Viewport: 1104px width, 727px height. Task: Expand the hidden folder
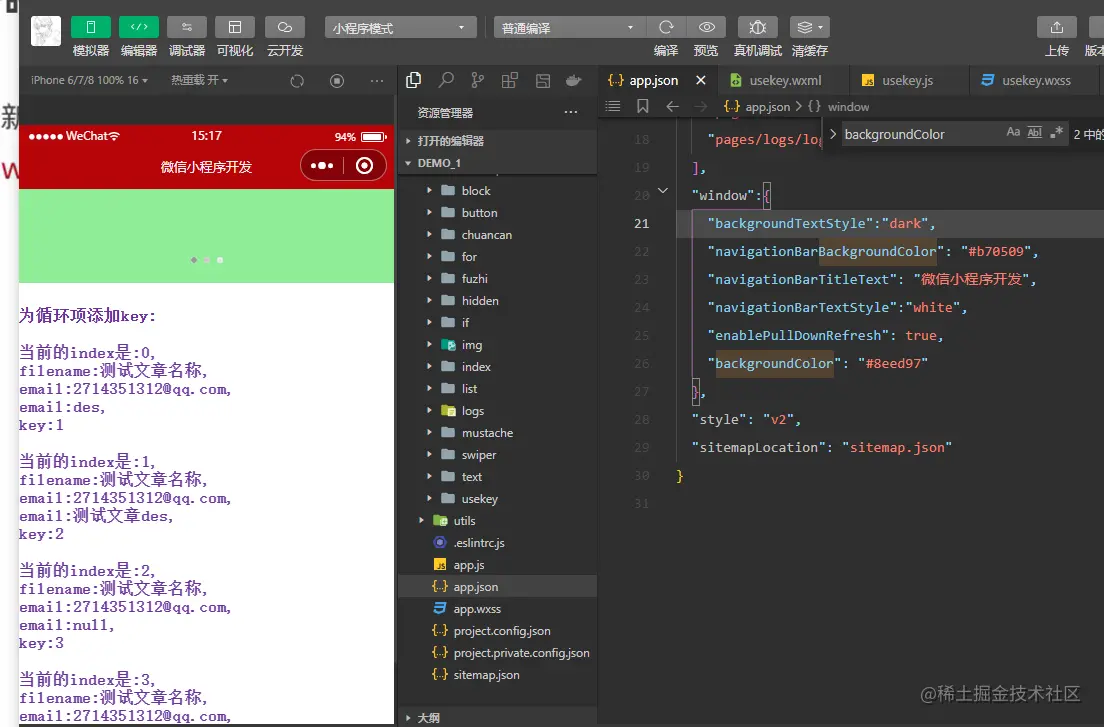(498, 301)
